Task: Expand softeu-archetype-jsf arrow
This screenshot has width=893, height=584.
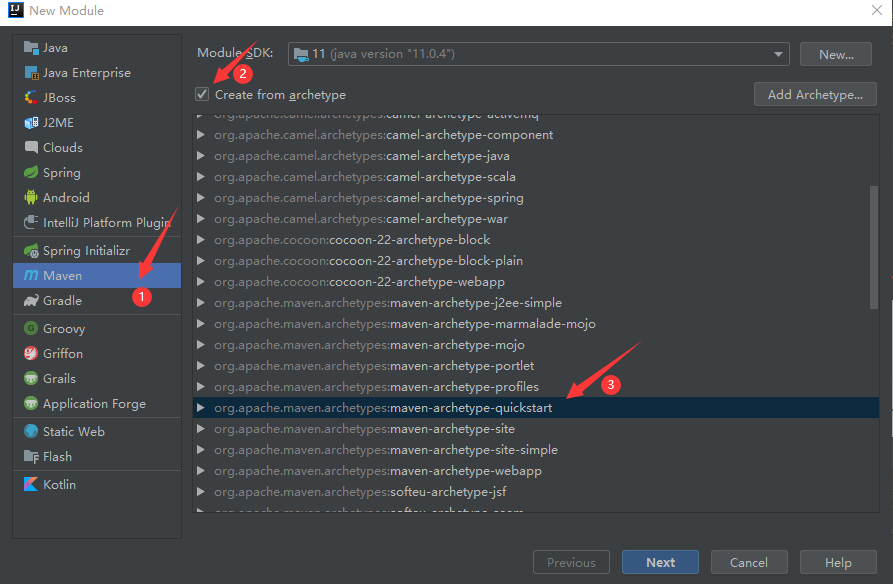Action: click(x=200, y=492)
